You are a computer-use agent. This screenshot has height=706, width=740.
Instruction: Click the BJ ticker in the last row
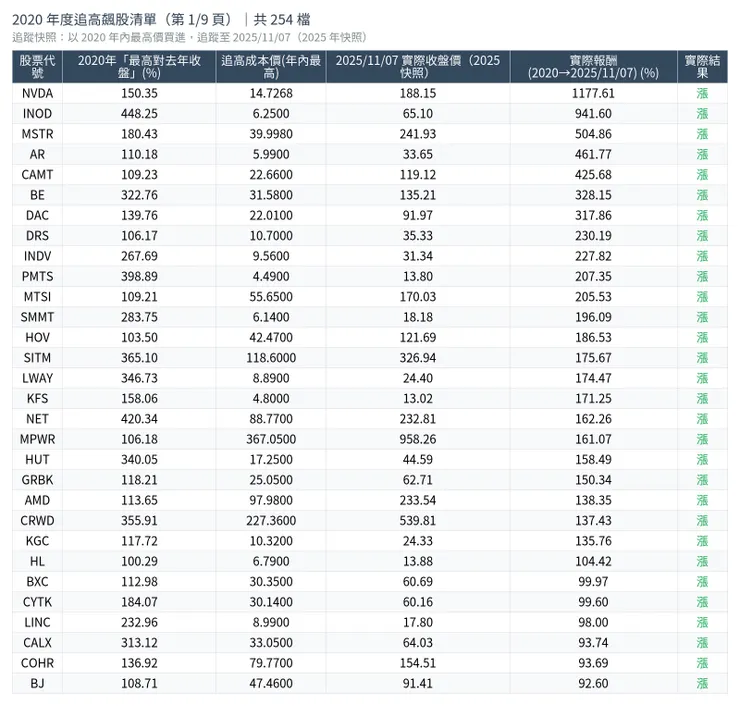coord(37,683)
